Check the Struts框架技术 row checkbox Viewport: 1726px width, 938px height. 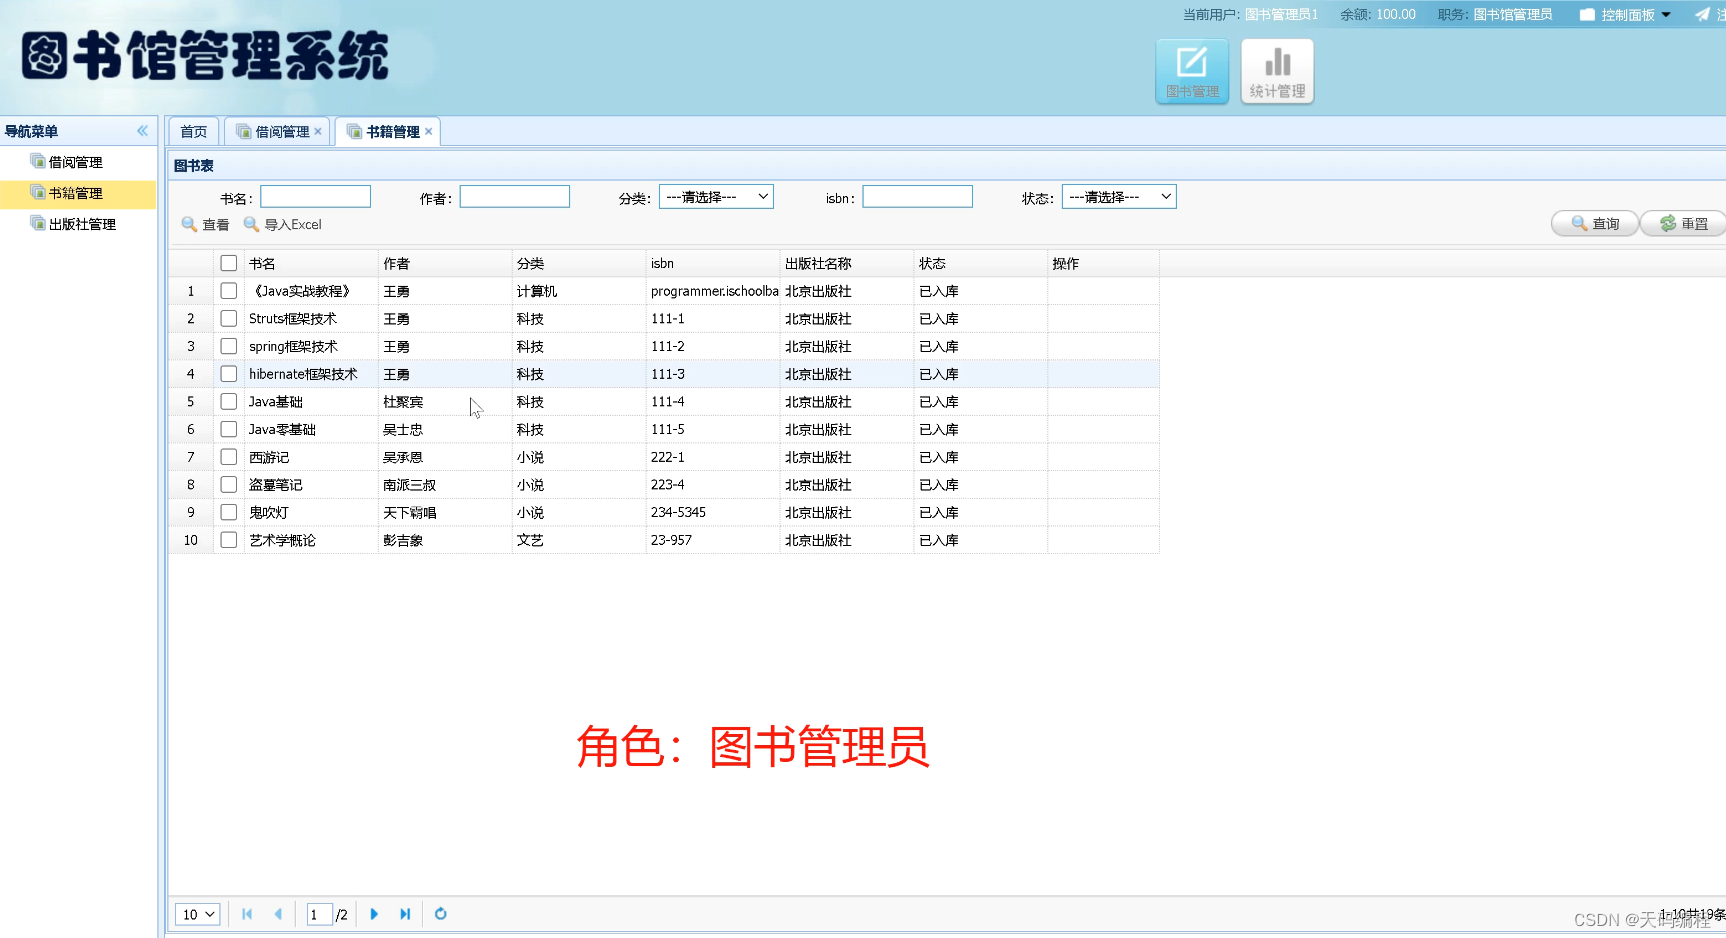(x=229, y=318)
